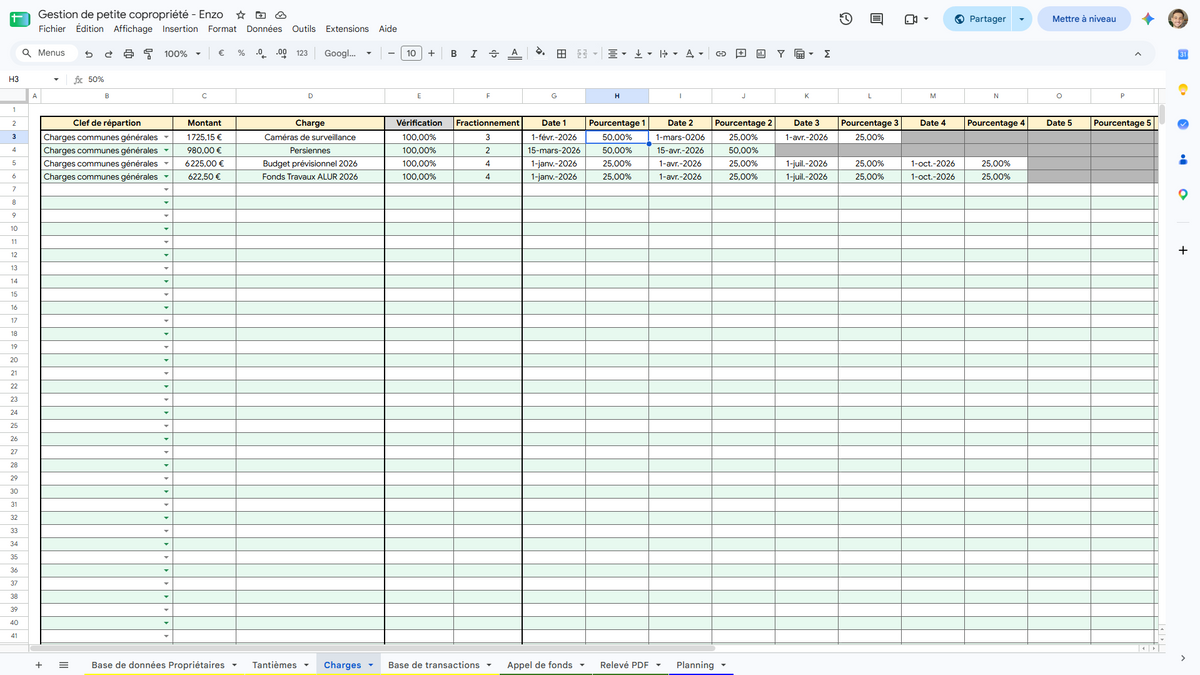Open the Données menu

(264, 29)
